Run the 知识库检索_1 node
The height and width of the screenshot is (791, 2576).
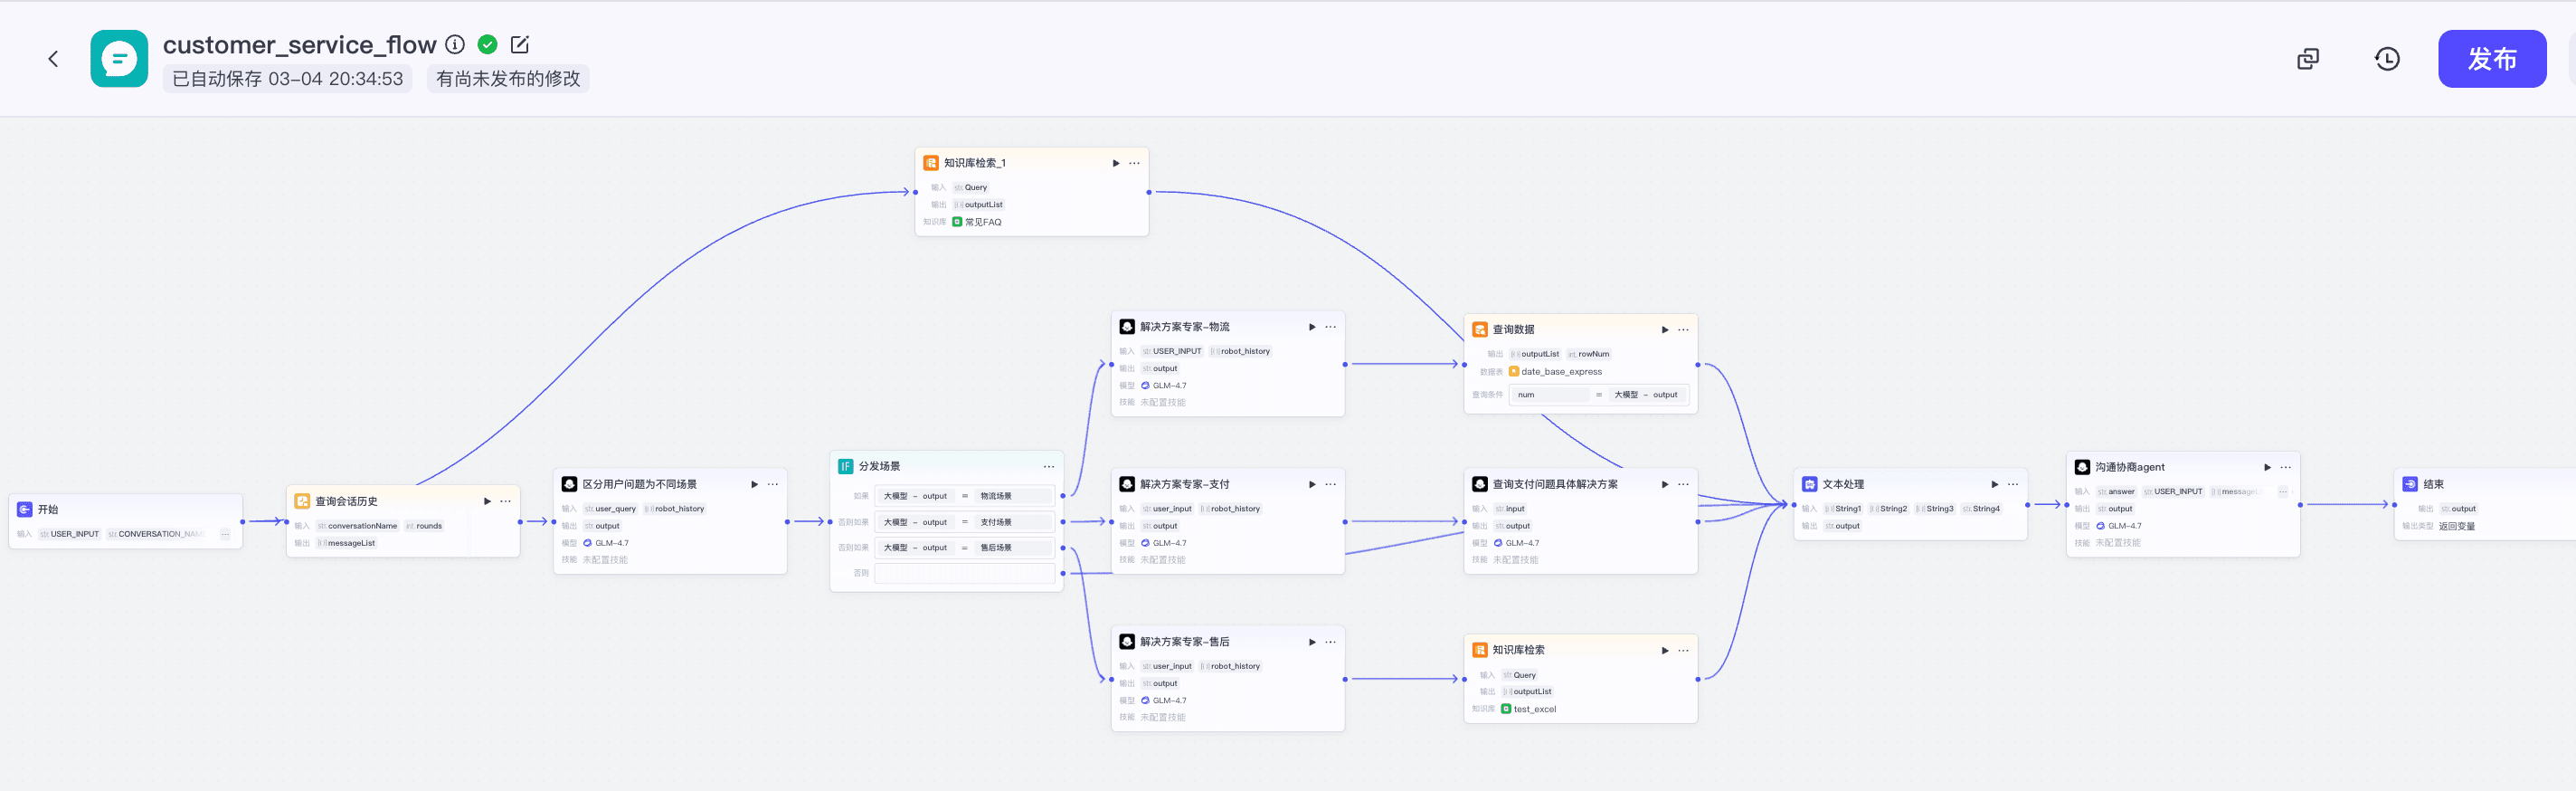coord(1116,163)
